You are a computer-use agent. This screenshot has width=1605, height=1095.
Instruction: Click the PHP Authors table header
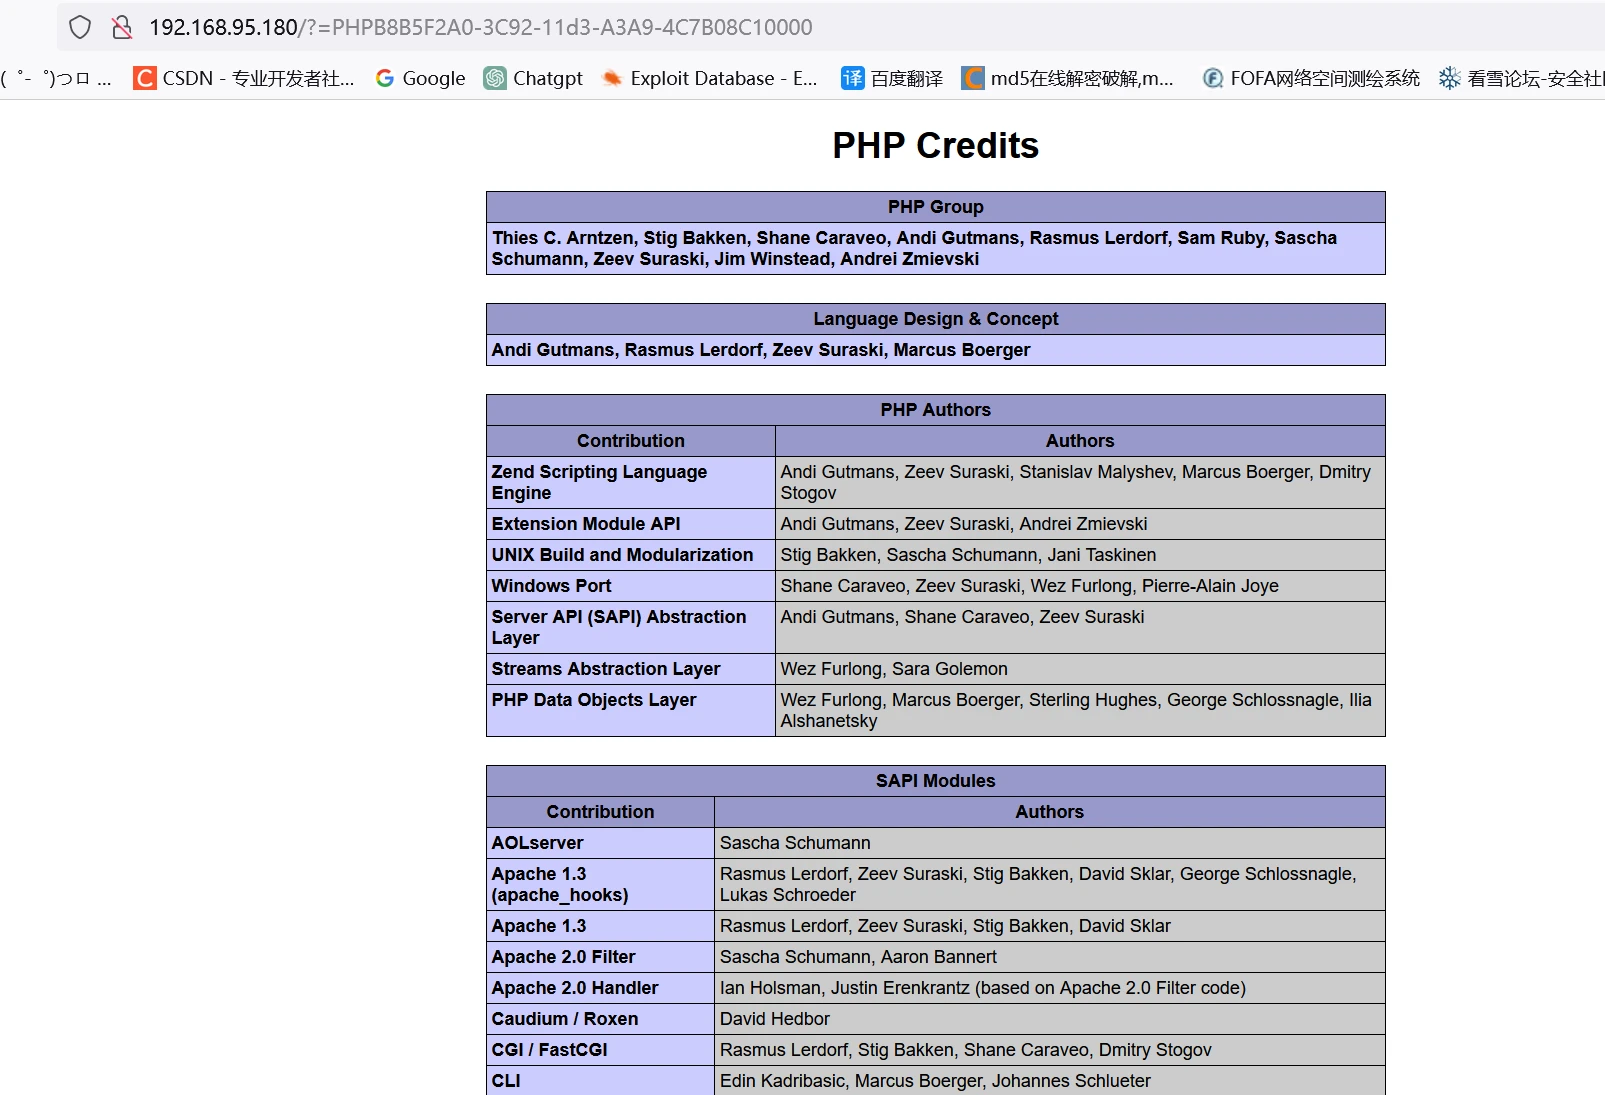(x=936, y=410)
